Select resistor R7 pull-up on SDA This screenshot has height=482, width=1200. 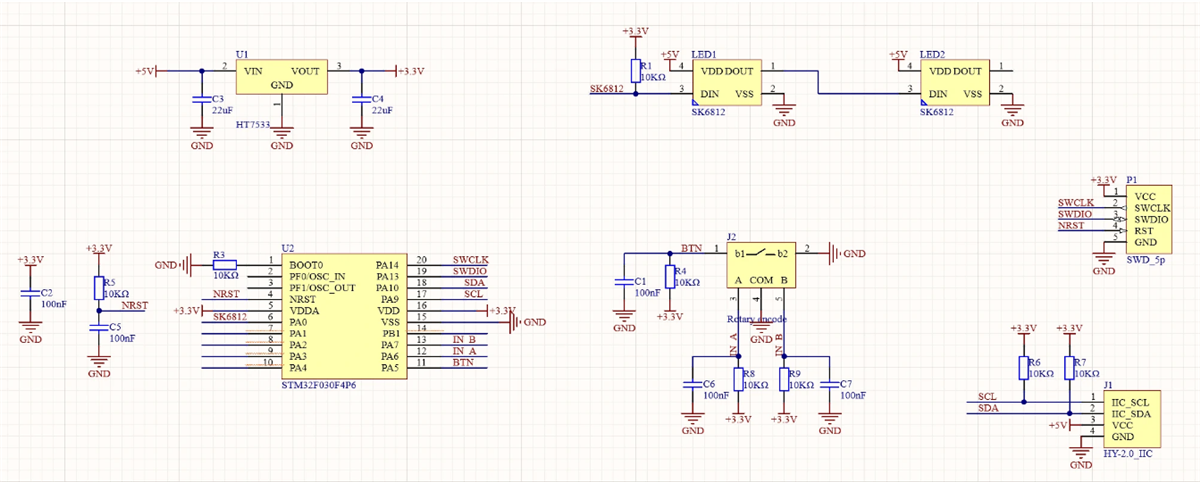[1069, 367]
